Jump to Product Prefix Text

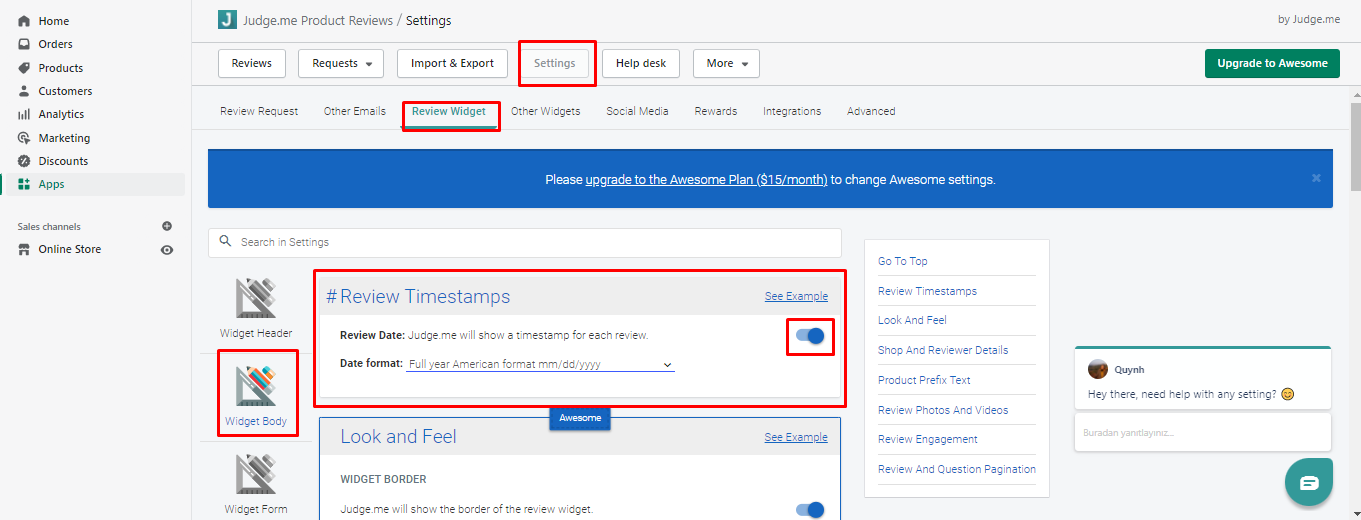coord(924,380)
